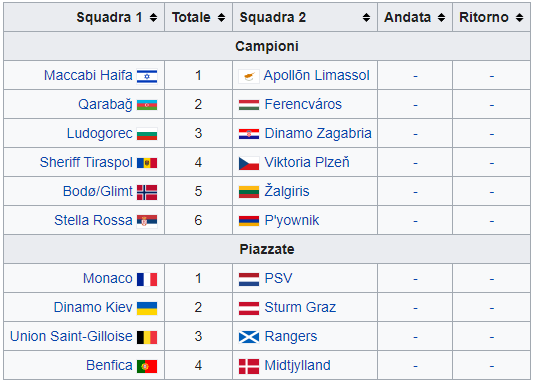Image resolution: width=536 pixels, height=383 pixels.
Task: Open the Qarabağ team link
Action: click(105, 105)
